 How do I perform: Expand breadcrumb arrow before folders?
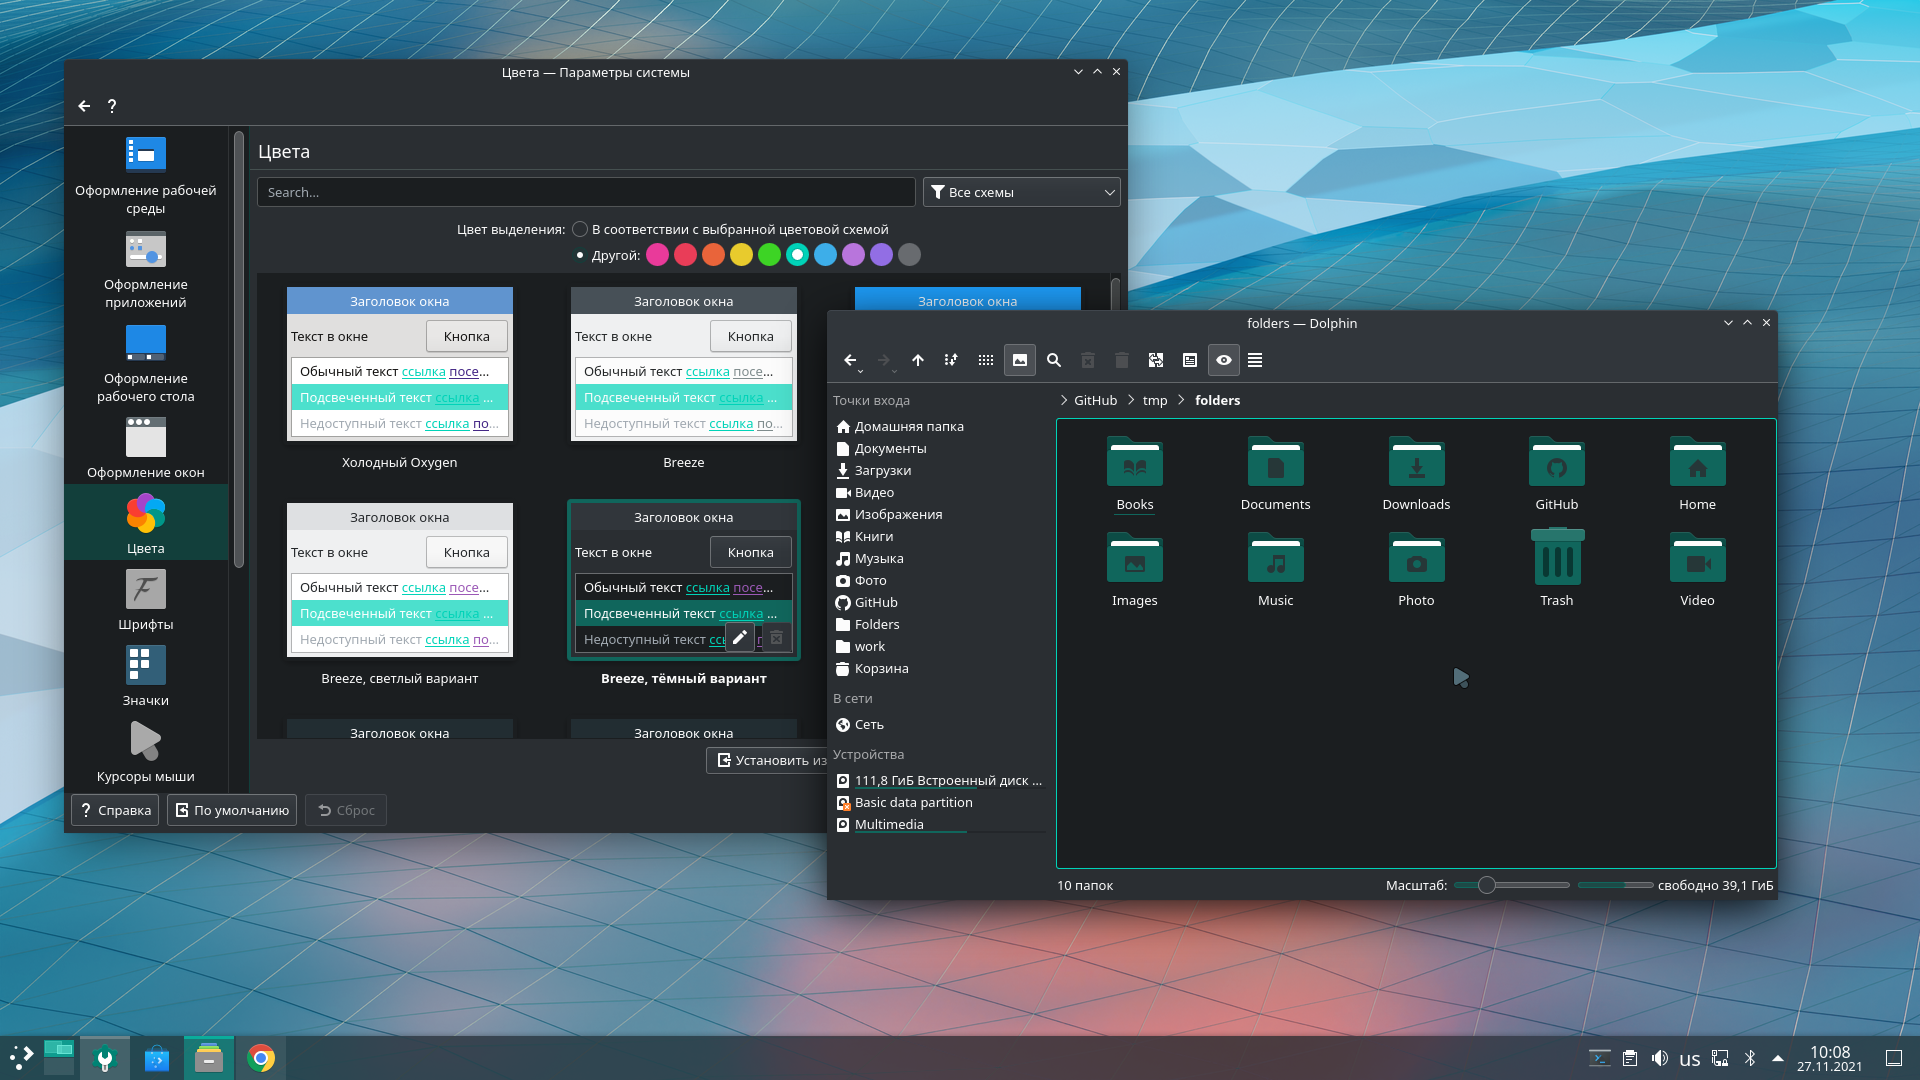(1181, 400)
